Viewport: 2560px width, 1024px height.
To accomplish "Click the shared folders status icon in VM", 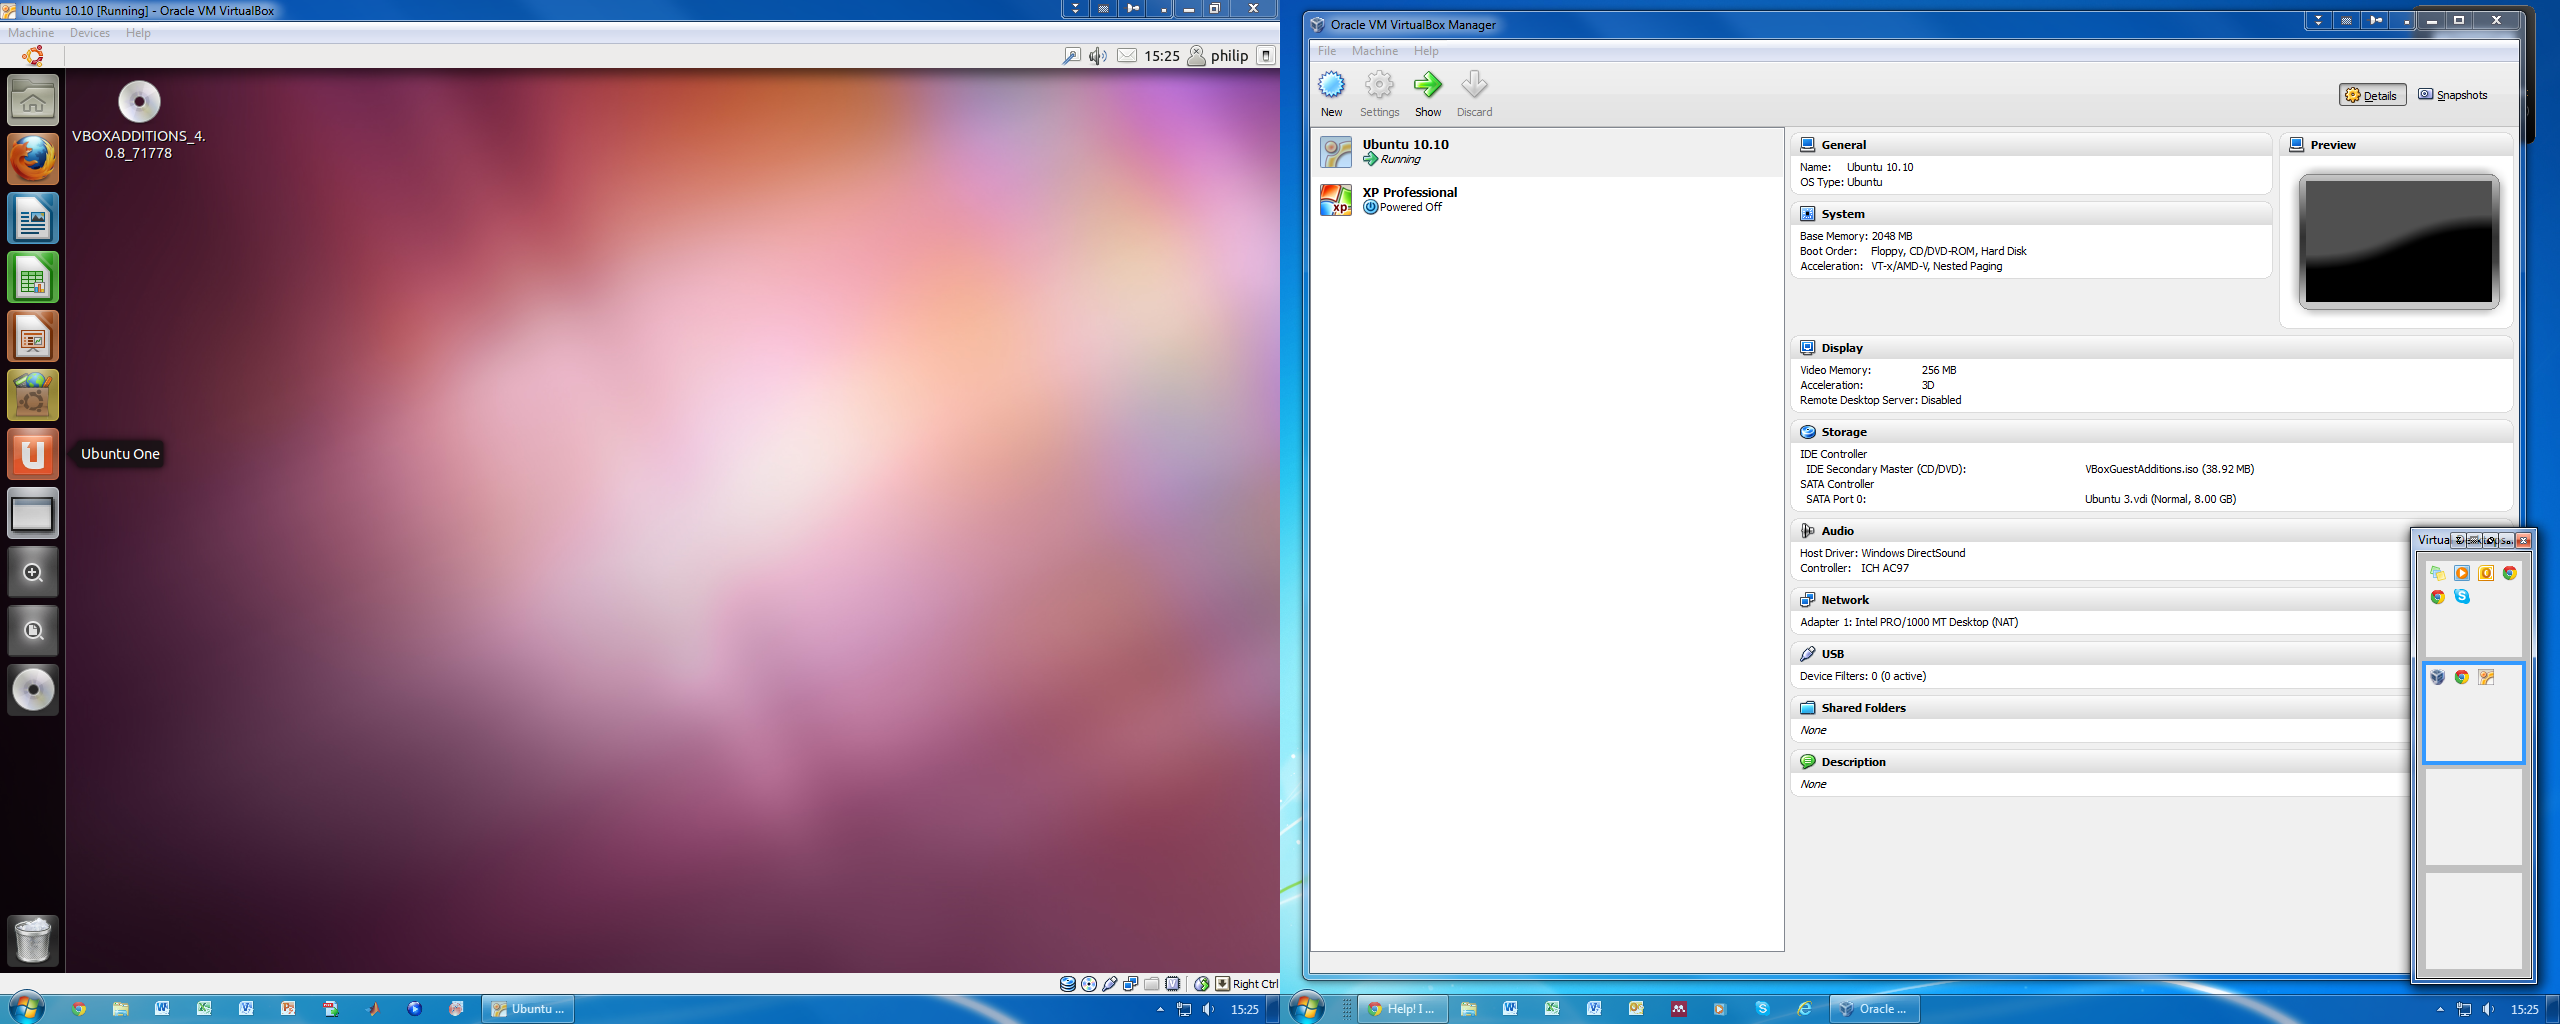I will (1152, 984).
